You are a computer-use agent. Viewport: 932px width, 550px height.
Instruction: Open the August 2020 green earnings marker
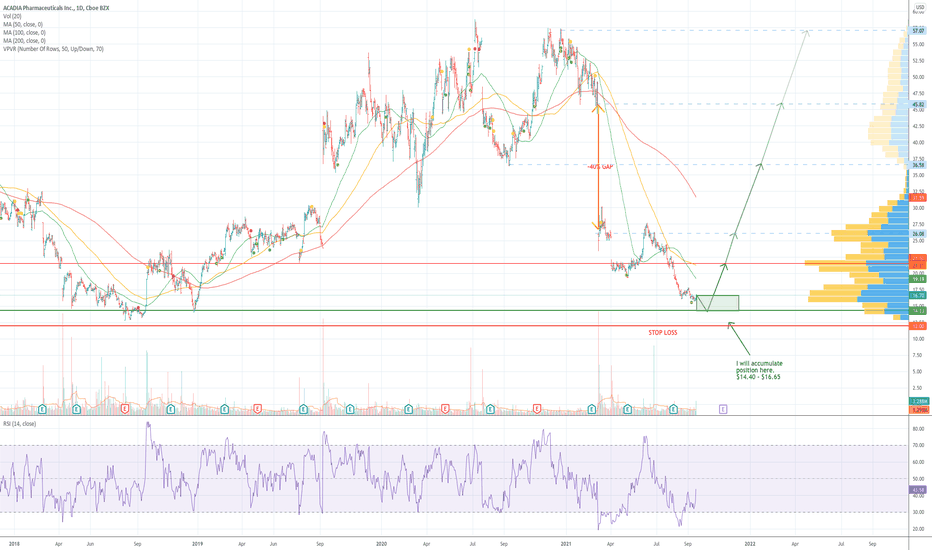490,409
